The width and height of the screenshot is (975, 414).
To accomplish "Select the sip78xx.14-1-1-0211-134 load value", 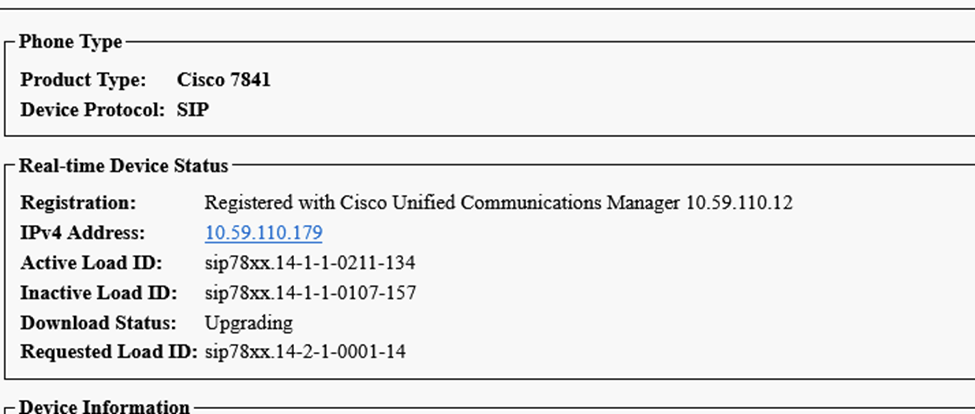I will pyautogui.click(x=310, y=263).
